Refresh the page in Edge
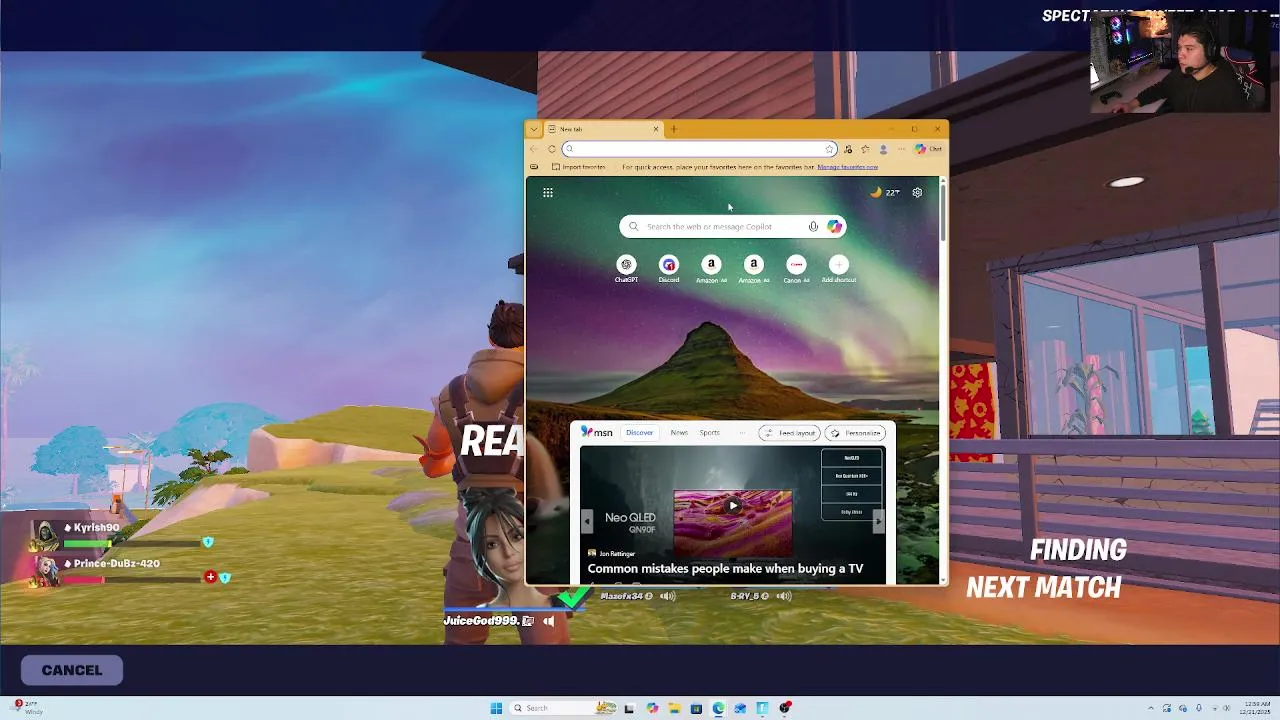This screenshot has height=720, width=1280. pos(551,149)
